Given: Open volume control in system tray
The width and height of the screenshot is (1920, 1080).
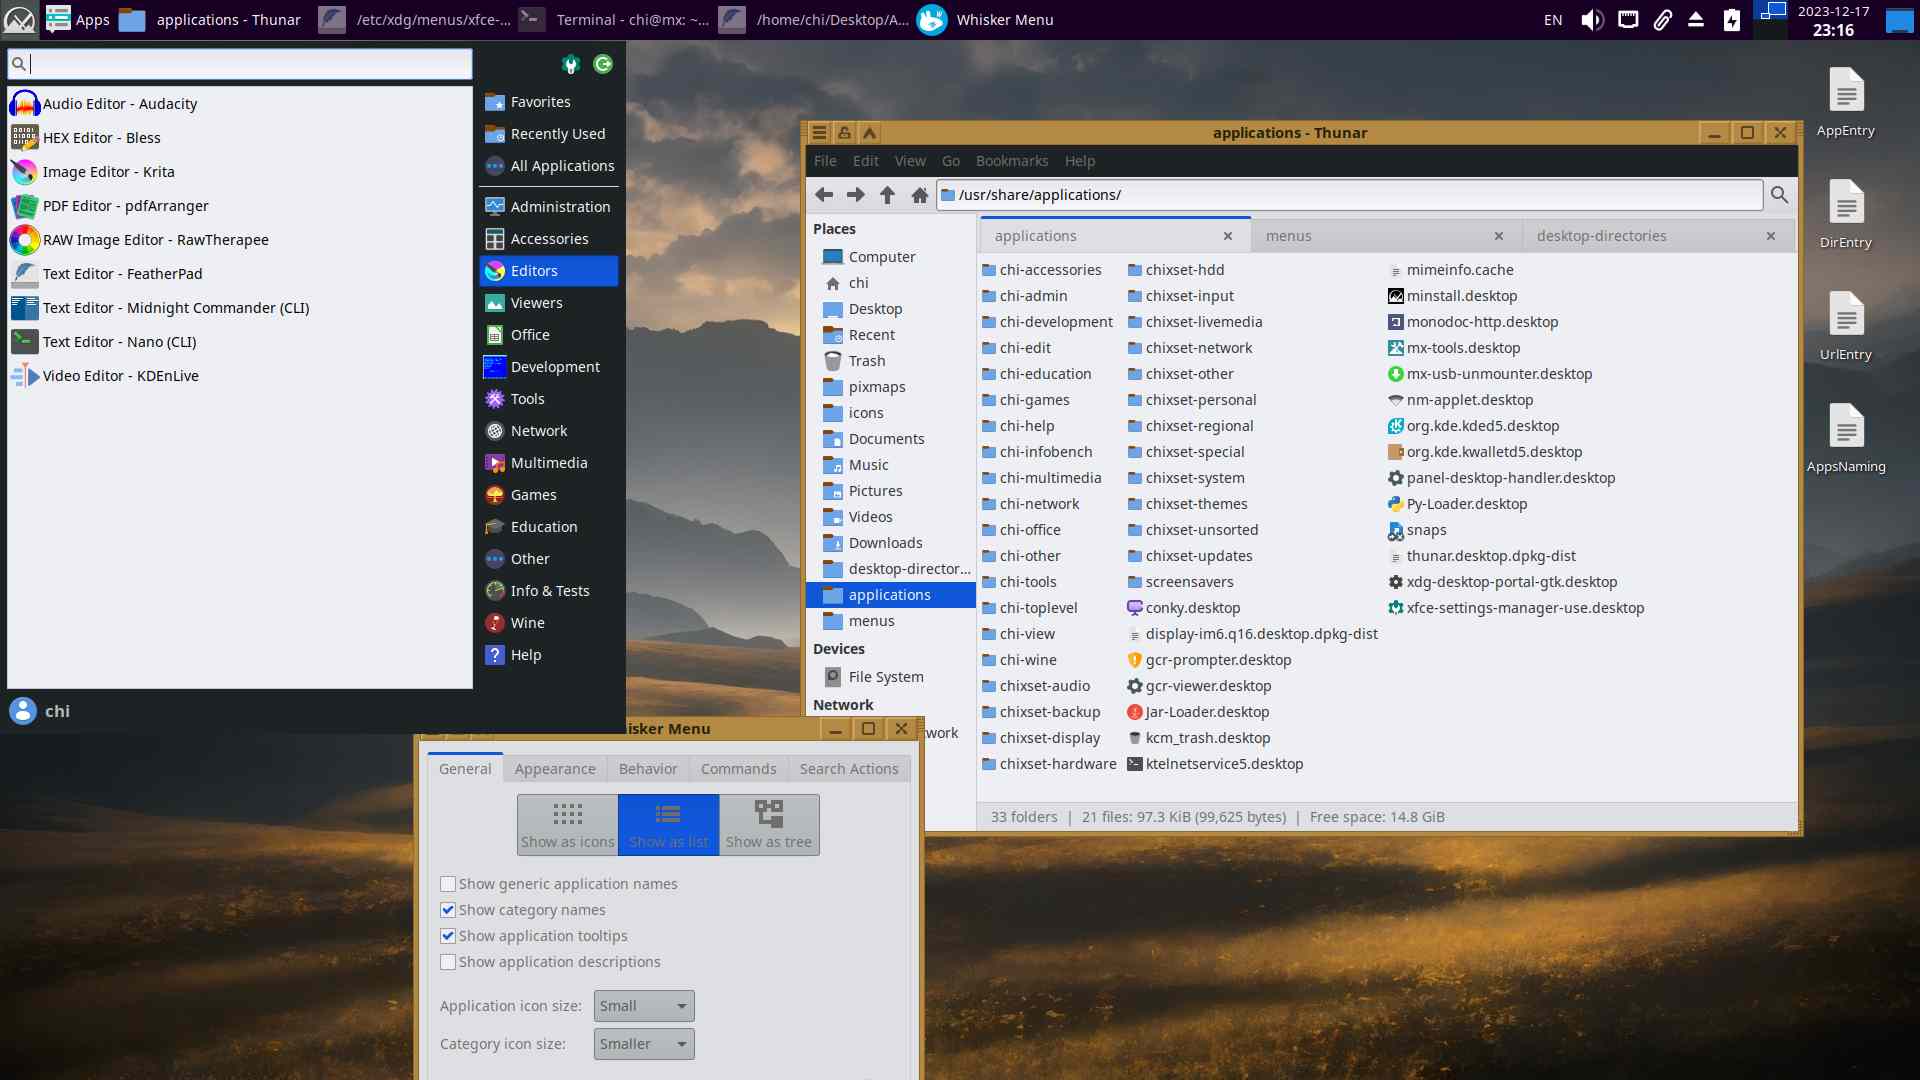Looking at the screenshot, I should click(1592, 20).
